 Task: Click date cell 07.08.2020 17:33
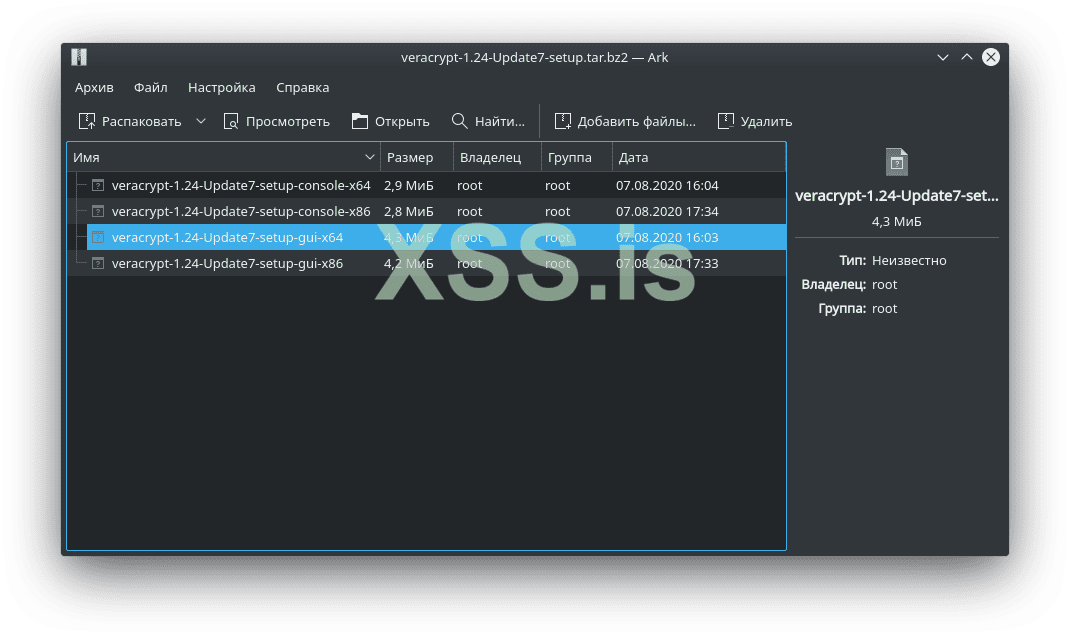(667, 263)
